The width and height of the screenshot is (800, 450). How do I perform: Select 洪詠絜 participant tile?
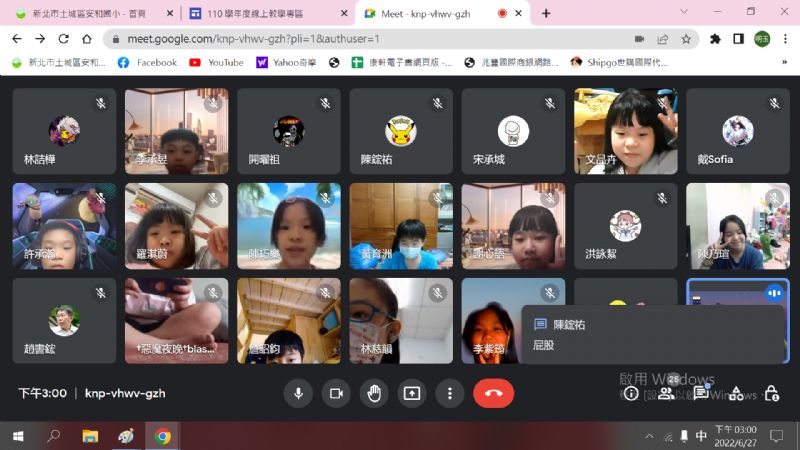point(626,226)
